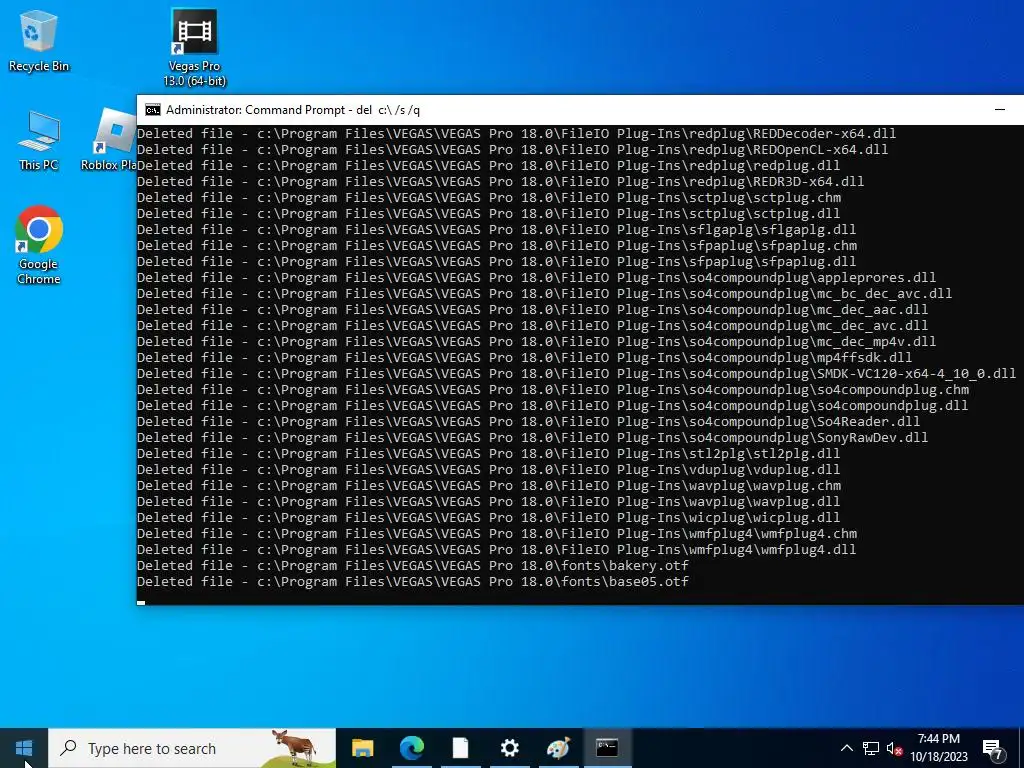The height and width of the screenshot is (768, 1024).
Task: Click the wmfplug4.chm output line
Action: click(496, 534)
